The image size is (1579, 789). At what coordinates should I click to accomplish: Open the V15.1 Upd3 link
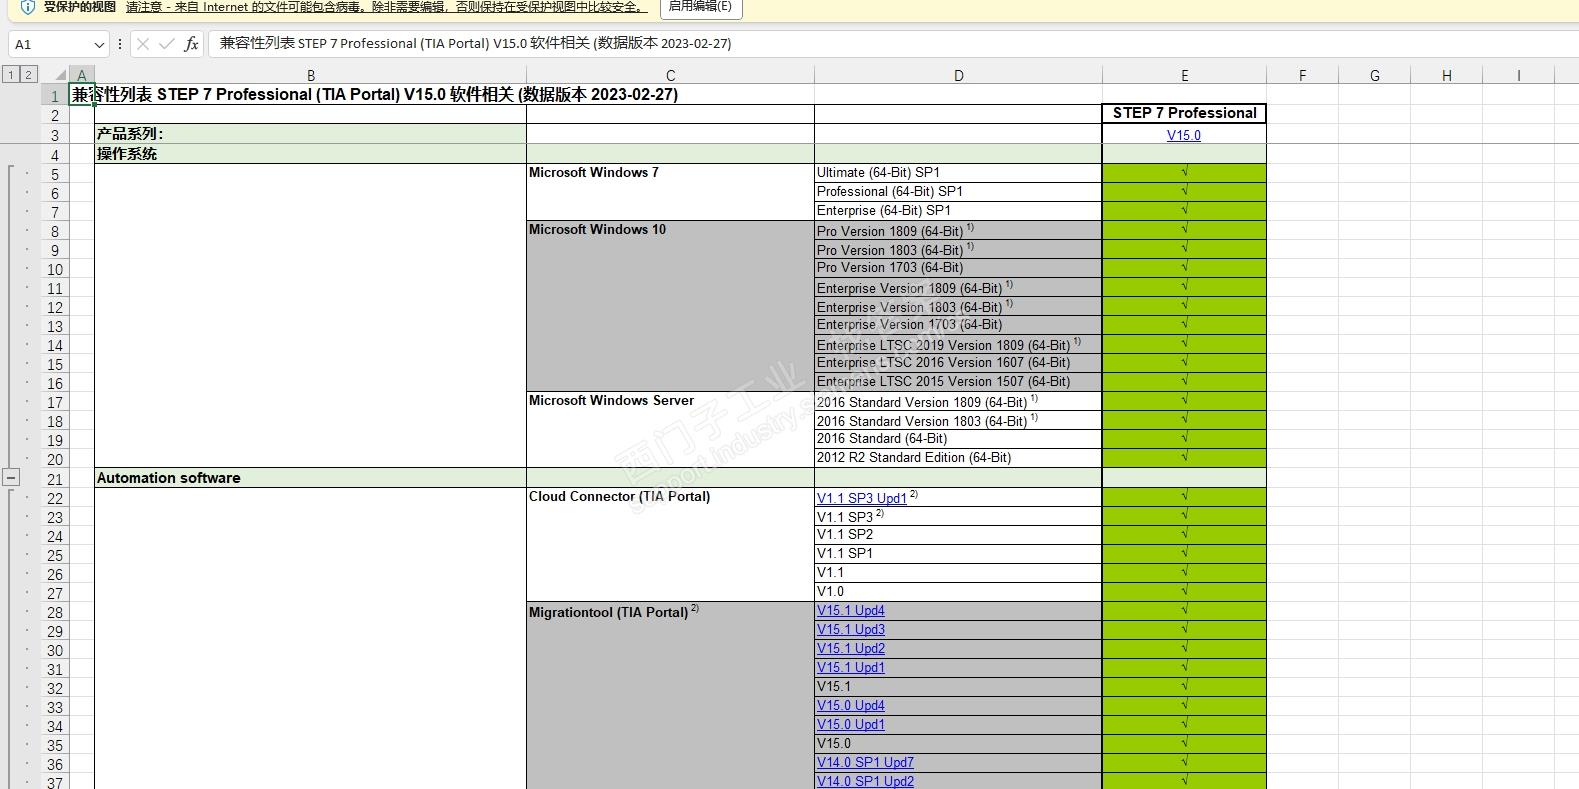pyautogui.click(x=851, y=629)
